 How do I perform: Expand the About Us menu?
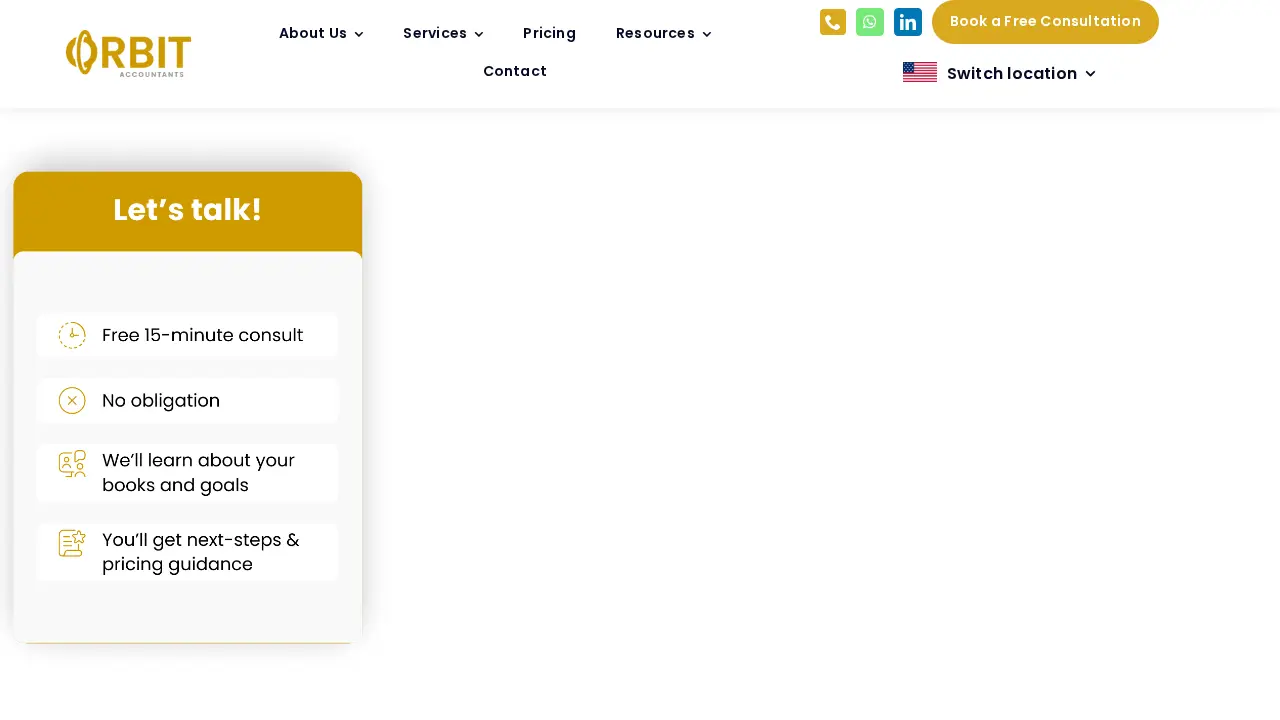pos(321,33)
